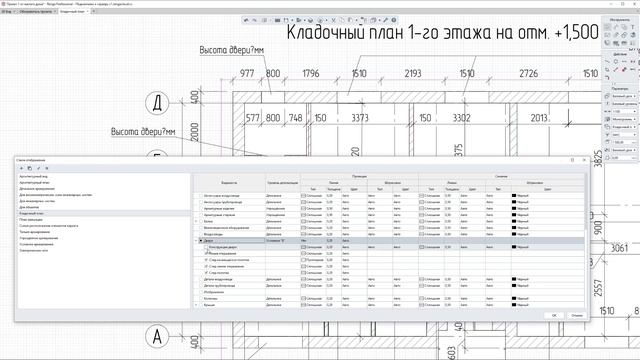Viewport: 640px width, 360px height.
Task: Cancel the display styles dialog
Action: (x=577, y=316)
